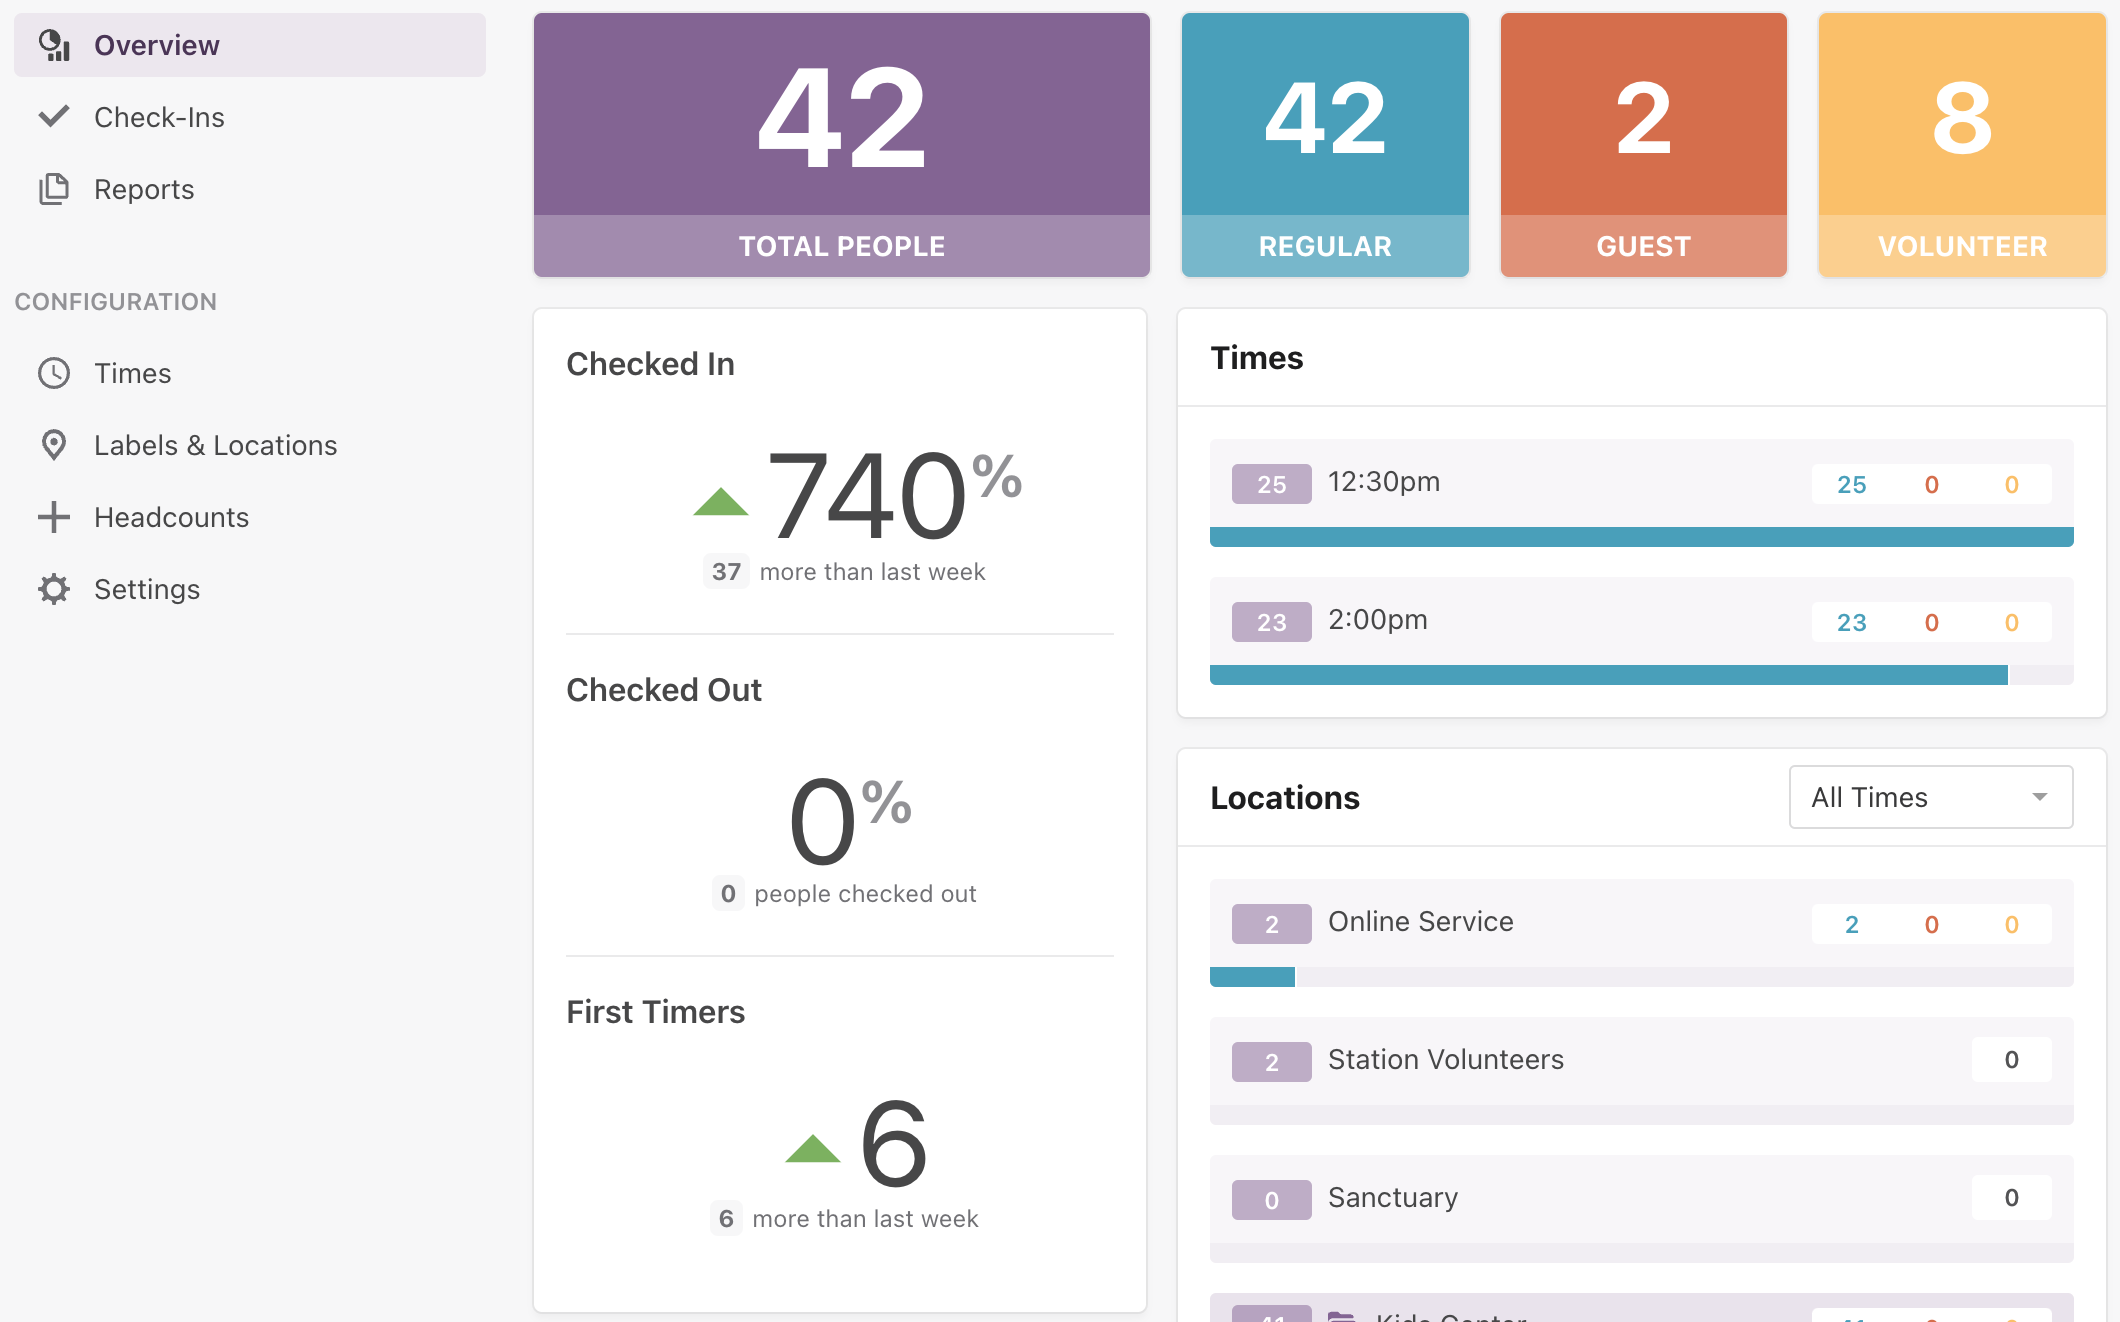Click the Guest count card

pos(1644,145)
